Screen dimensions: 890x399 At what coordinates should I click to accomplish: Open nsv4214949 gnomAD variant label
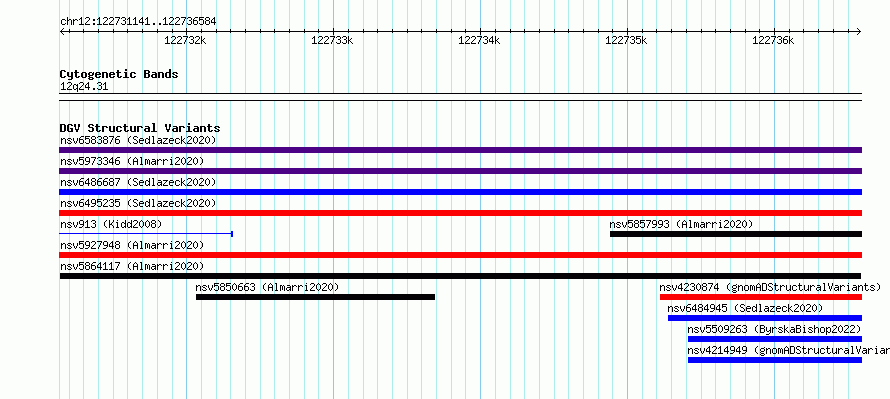pyautogui.click(x=788, y=350)
